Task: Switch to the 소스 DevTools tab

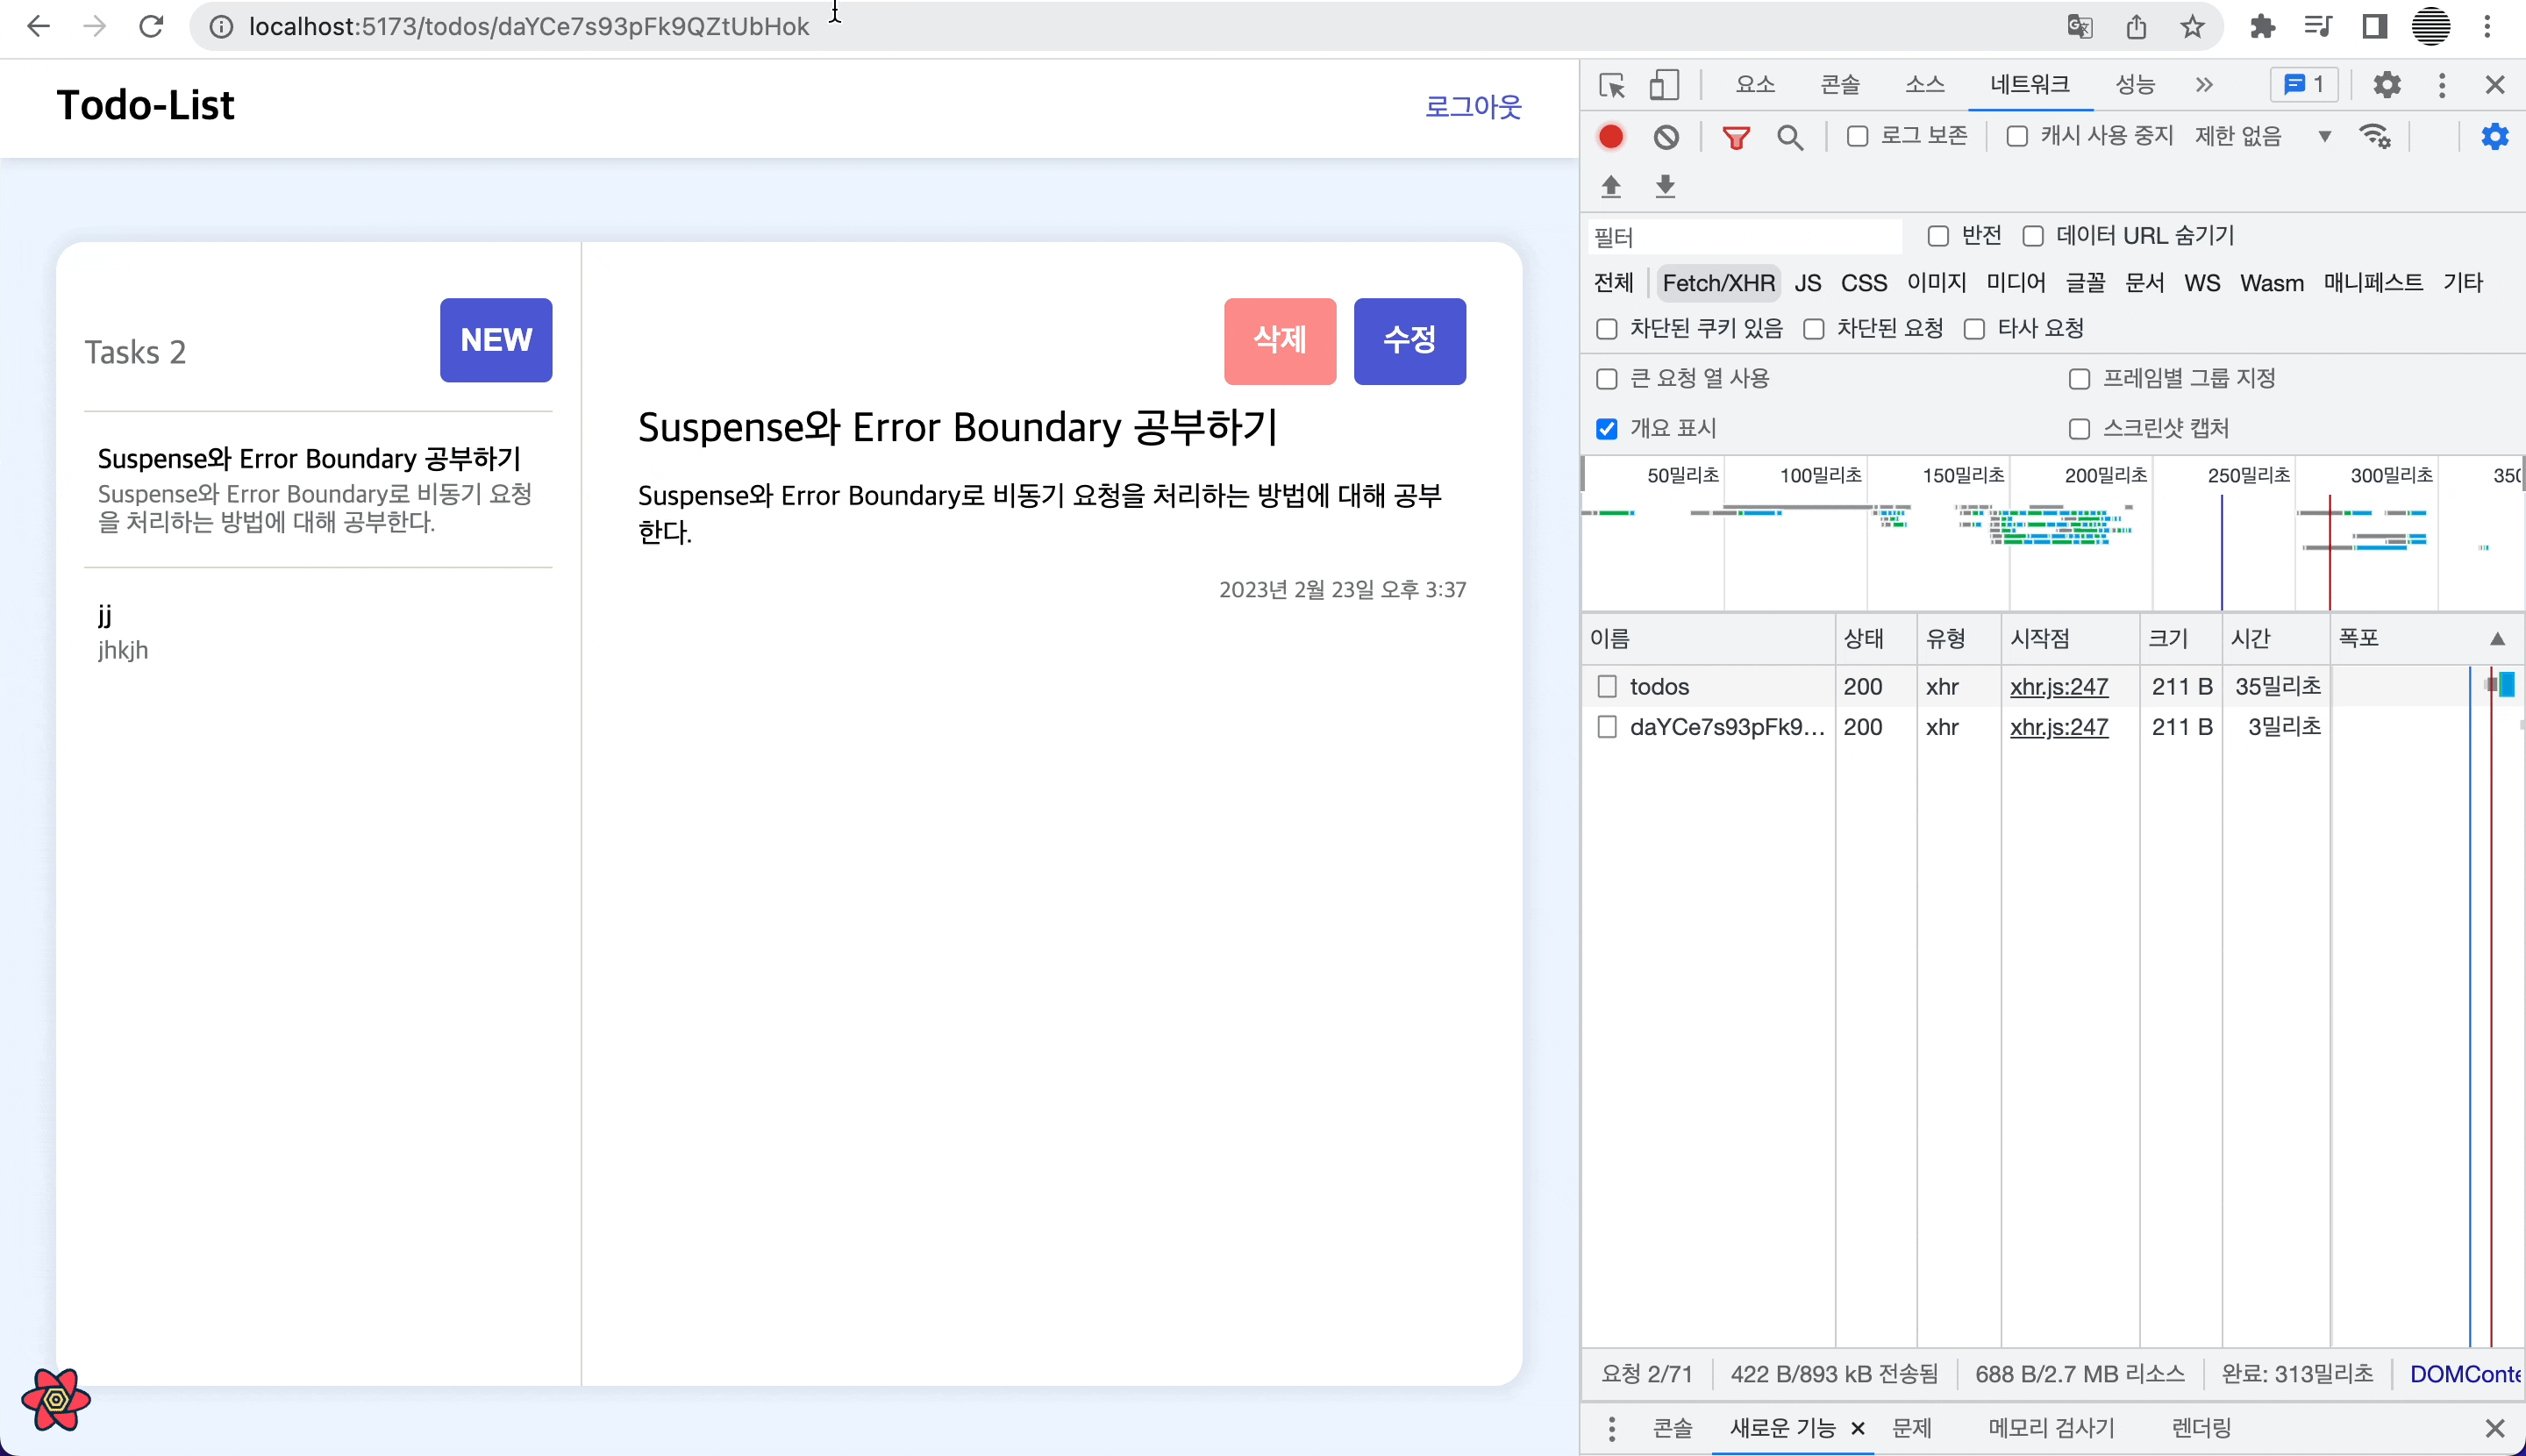Action: (1925, 85)
